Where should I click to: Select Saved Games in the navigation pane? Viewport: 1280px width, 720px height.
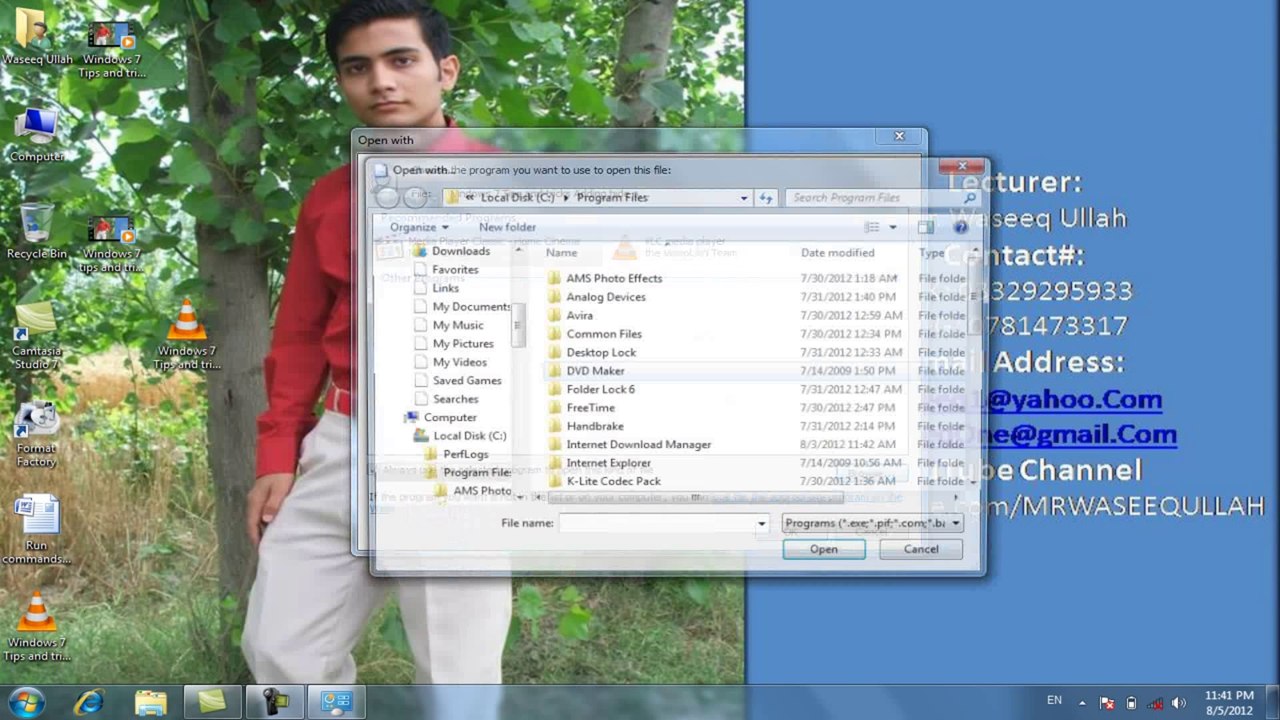[467, 381]
